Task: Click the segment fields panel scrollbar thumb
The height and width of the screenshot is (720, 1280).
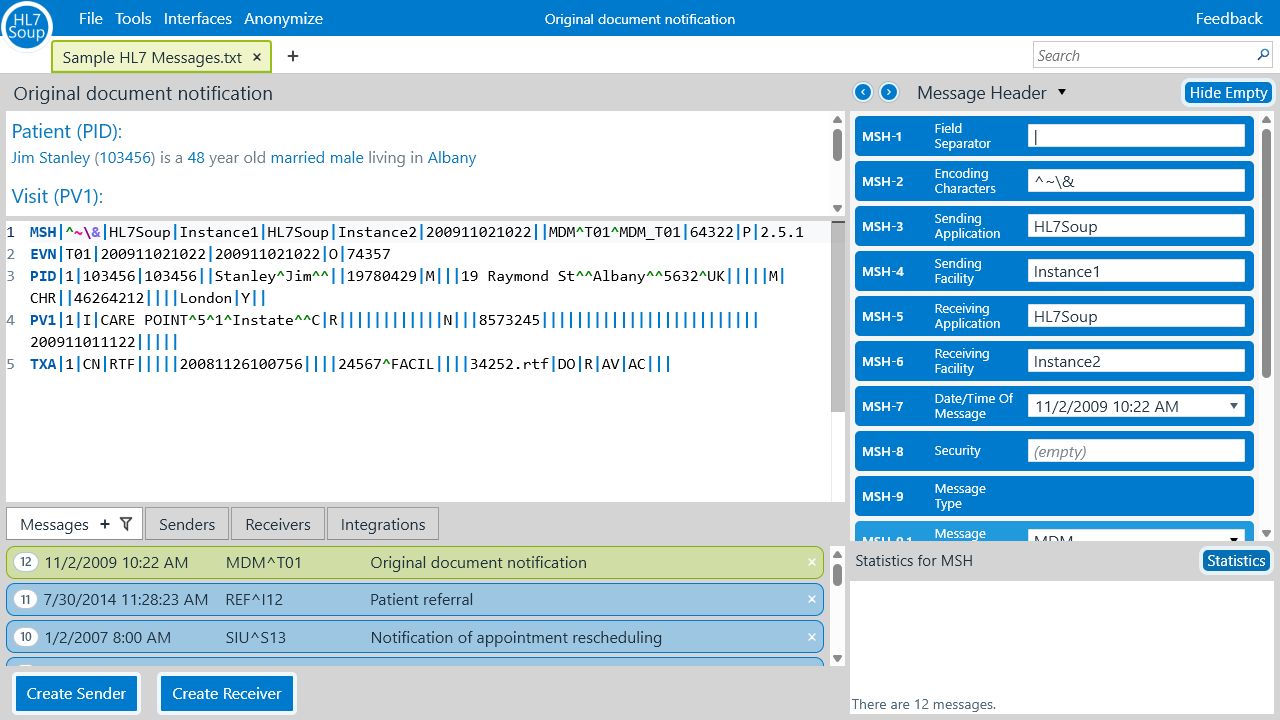Action: click(x=1267, y=253)
